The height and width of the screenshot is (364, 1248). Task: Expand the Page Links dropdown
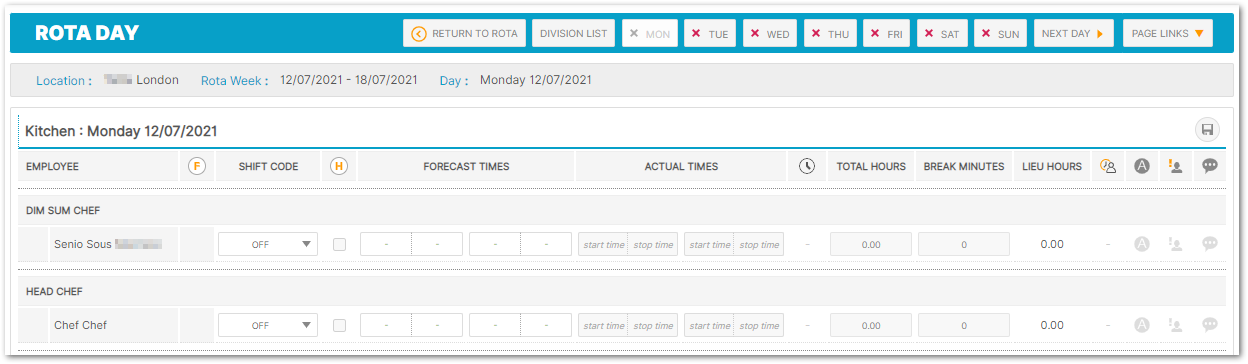1168,33
